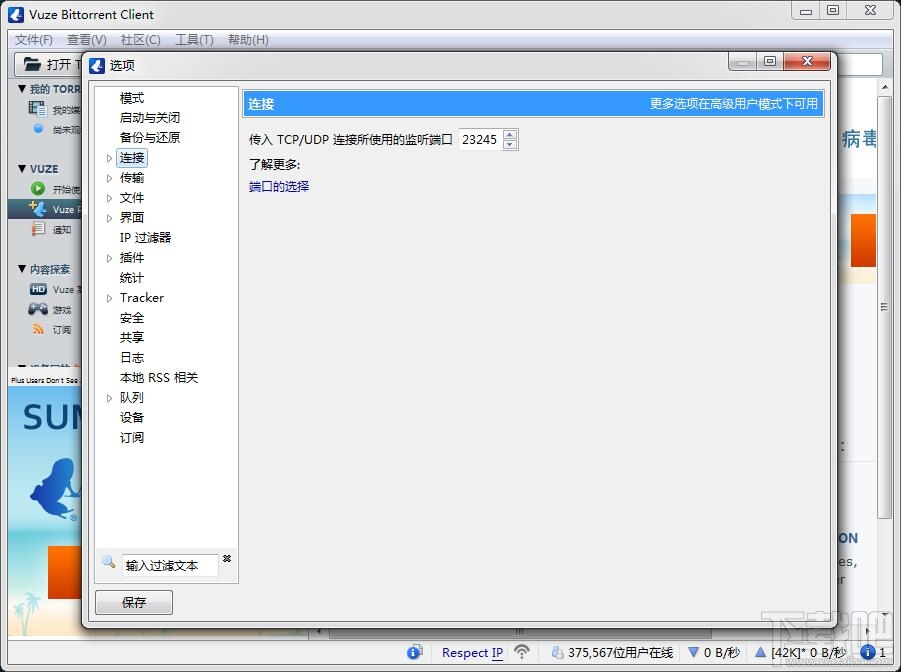Click the 保存 button
Screen dimensions: 901x672
click(134, 602)
